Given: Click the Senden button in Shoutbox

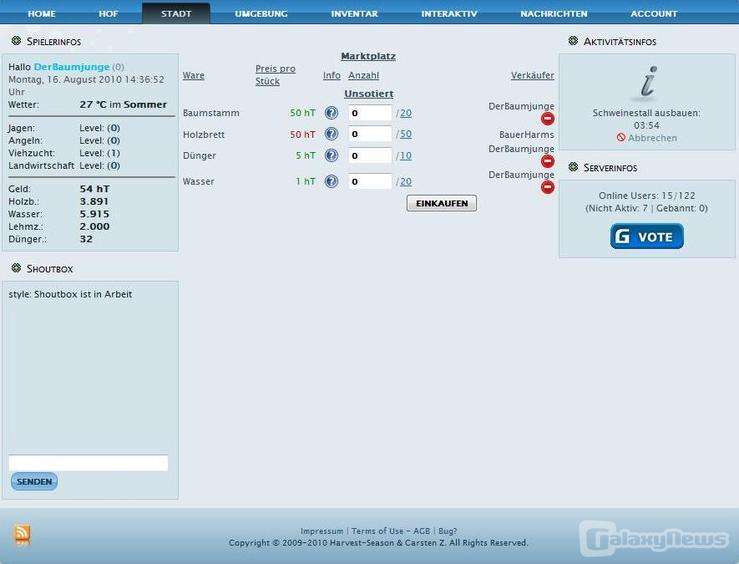Looking at the screenshot, I should [x=34, y=482].
